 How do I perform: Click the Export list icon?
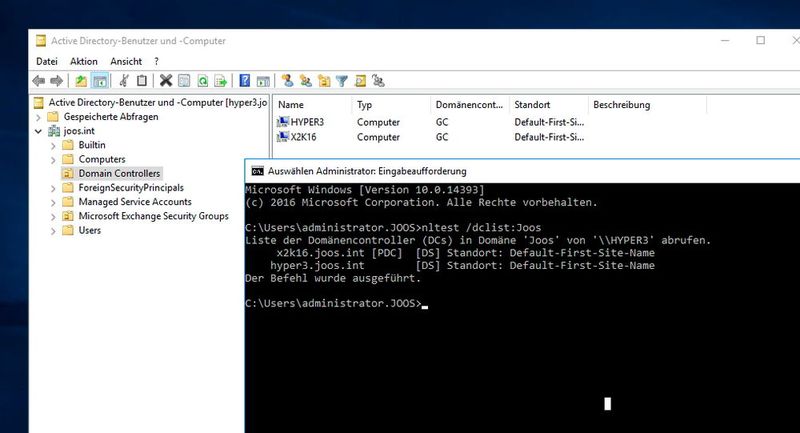(x=220, y=81)
